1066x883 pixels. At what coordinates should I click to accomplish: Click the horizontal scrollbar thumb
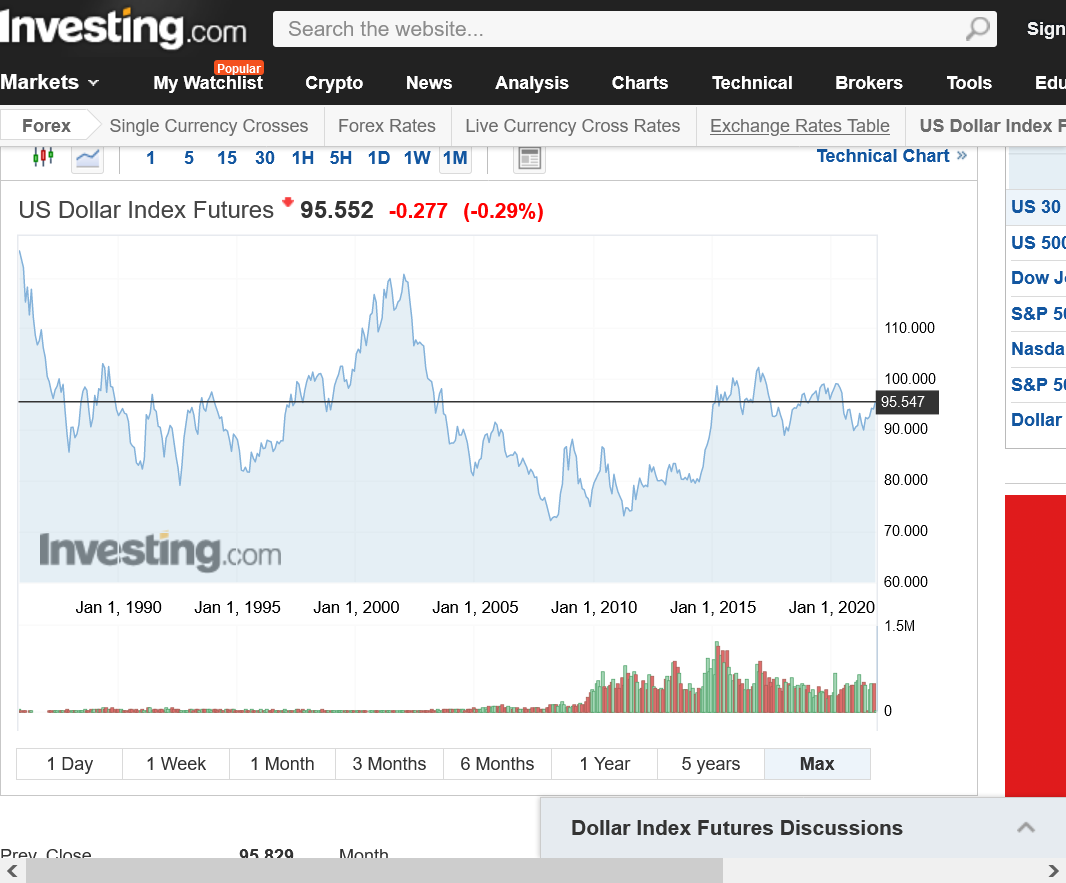(x=375, y=871)
